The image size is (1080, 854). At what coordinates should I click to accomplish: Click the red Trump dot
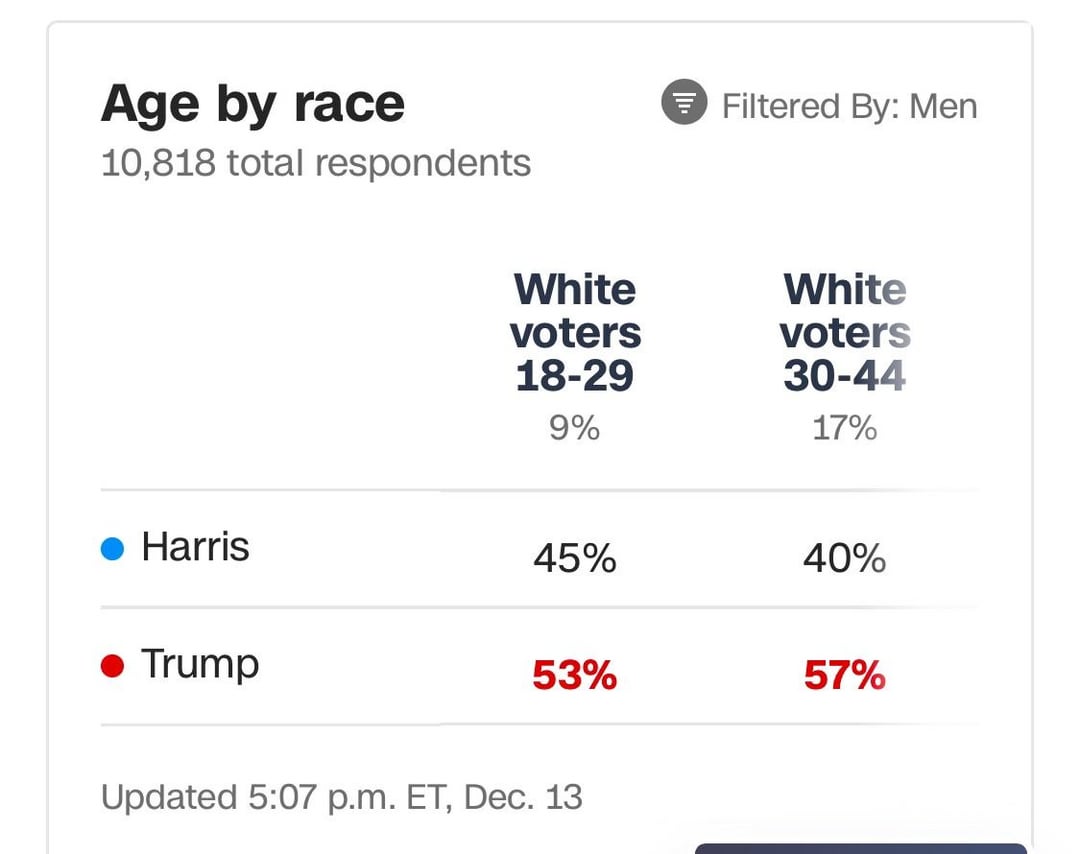coord(112,666)
